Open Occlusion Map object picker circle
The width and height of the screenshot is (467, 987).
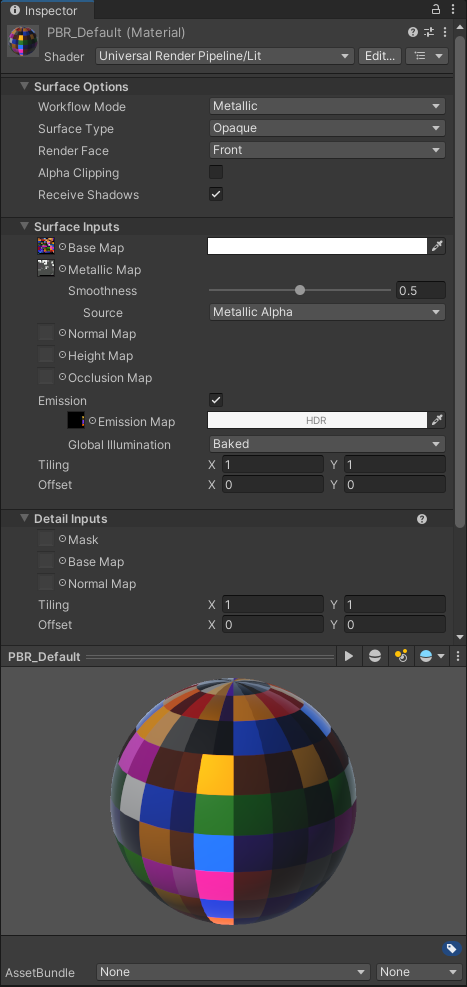coord(62,377)
